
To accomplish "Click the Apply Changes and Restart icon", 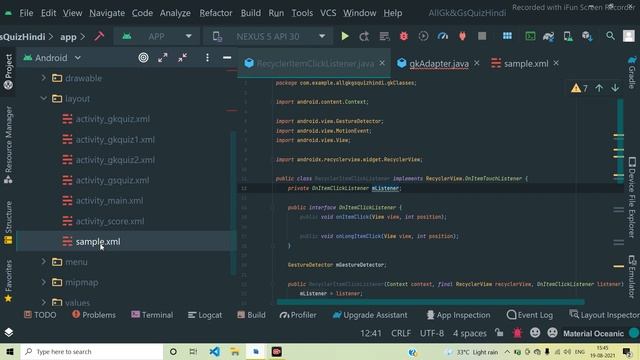I will 364,36.
